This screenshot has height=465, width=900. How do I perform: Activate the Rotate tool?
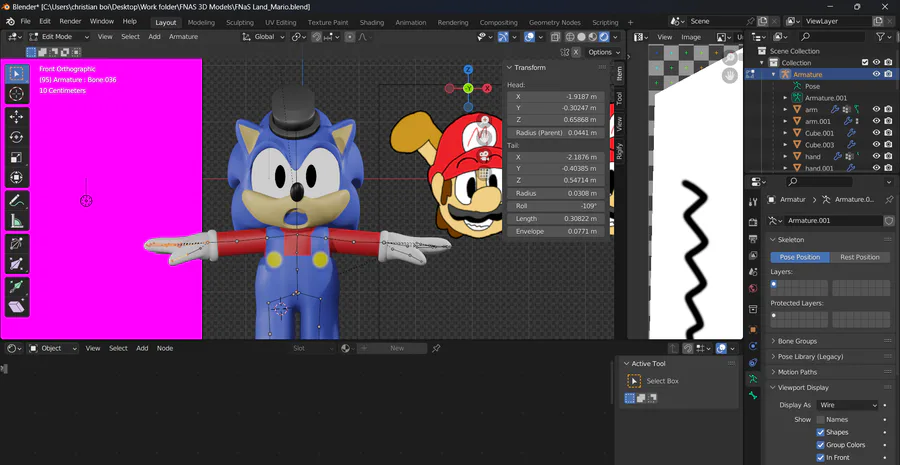(17, 137)
